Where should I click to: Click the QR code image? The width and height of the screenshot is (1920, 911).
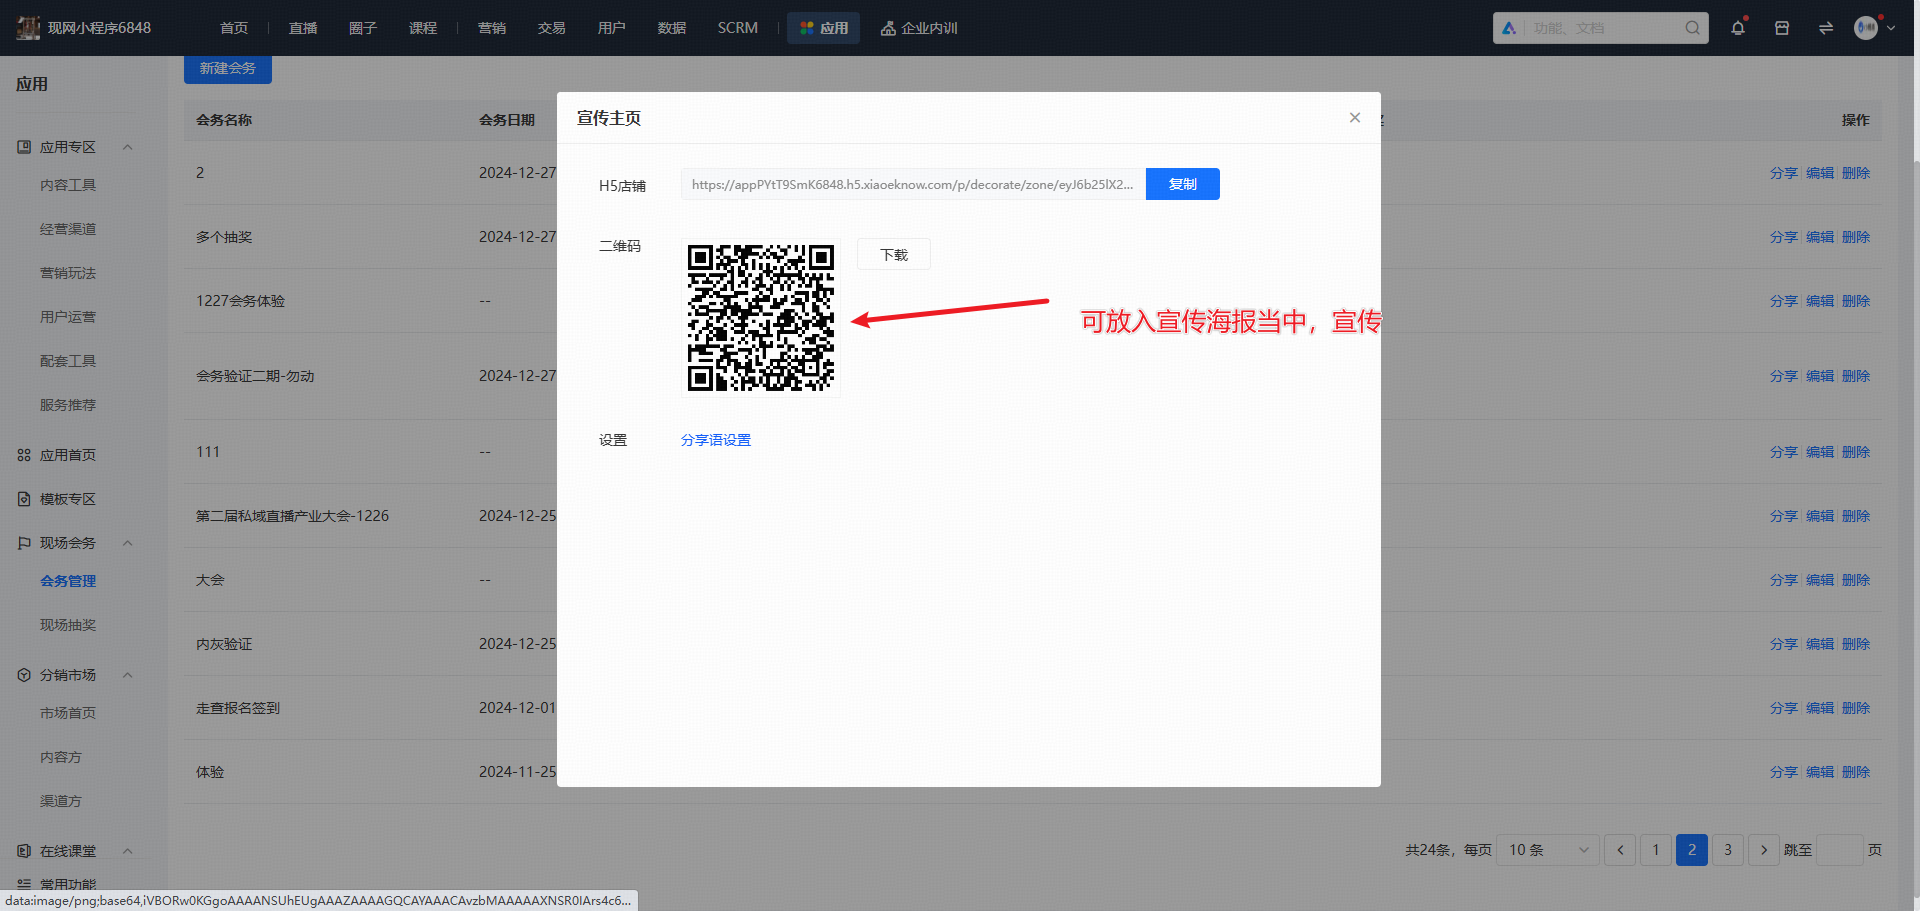(x=761, y=317)
